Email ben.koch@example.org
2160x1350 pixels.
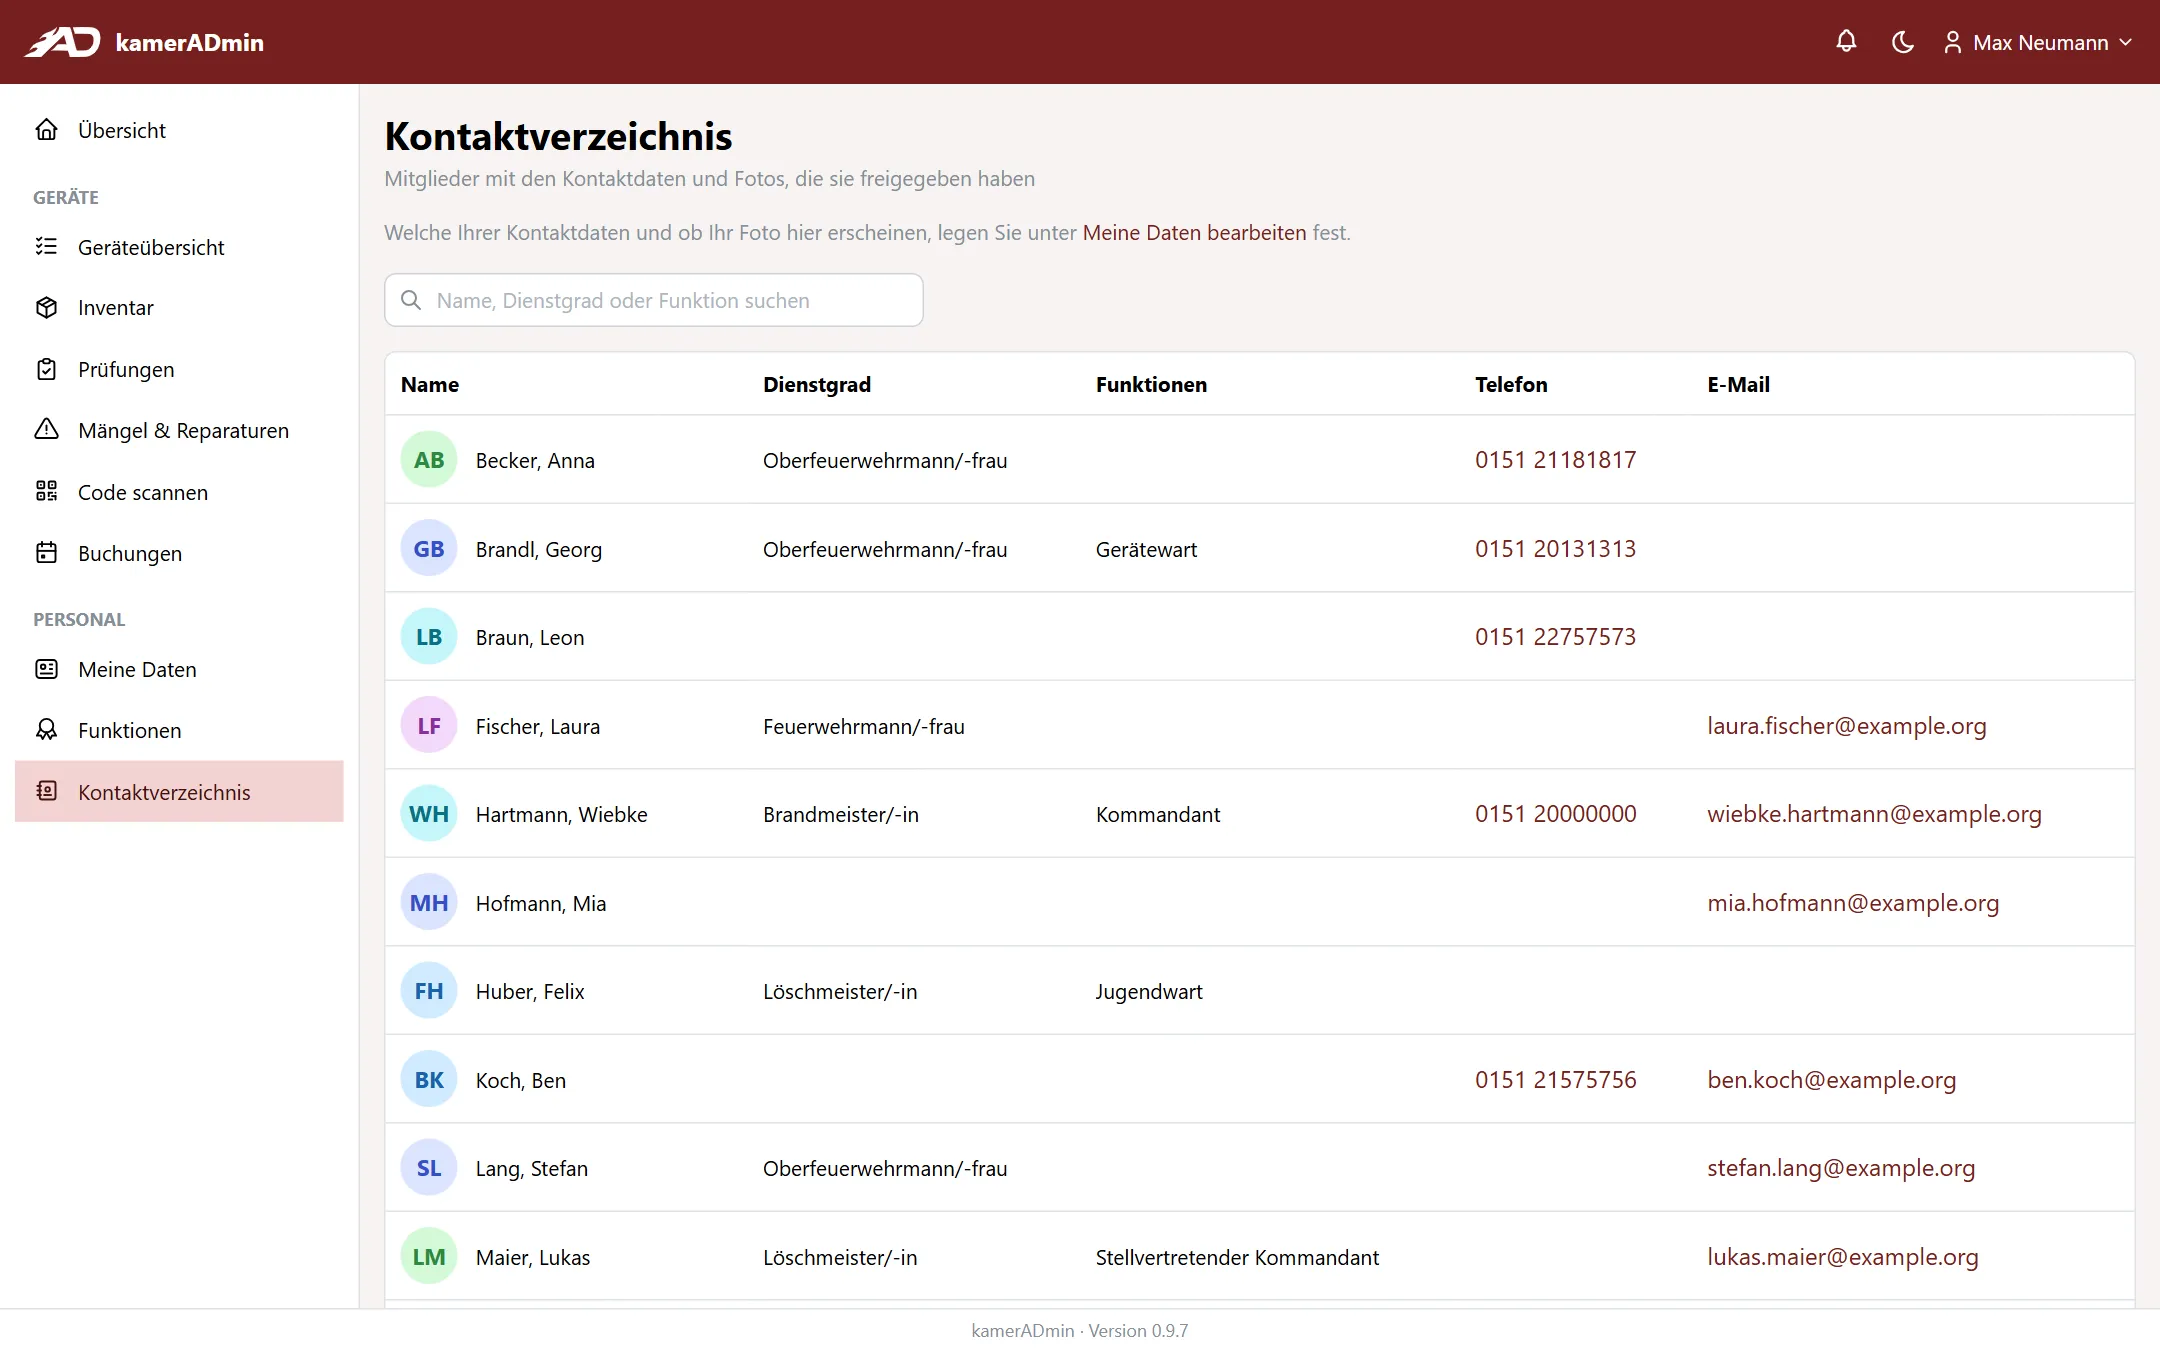click(x=1831, y=1080)
